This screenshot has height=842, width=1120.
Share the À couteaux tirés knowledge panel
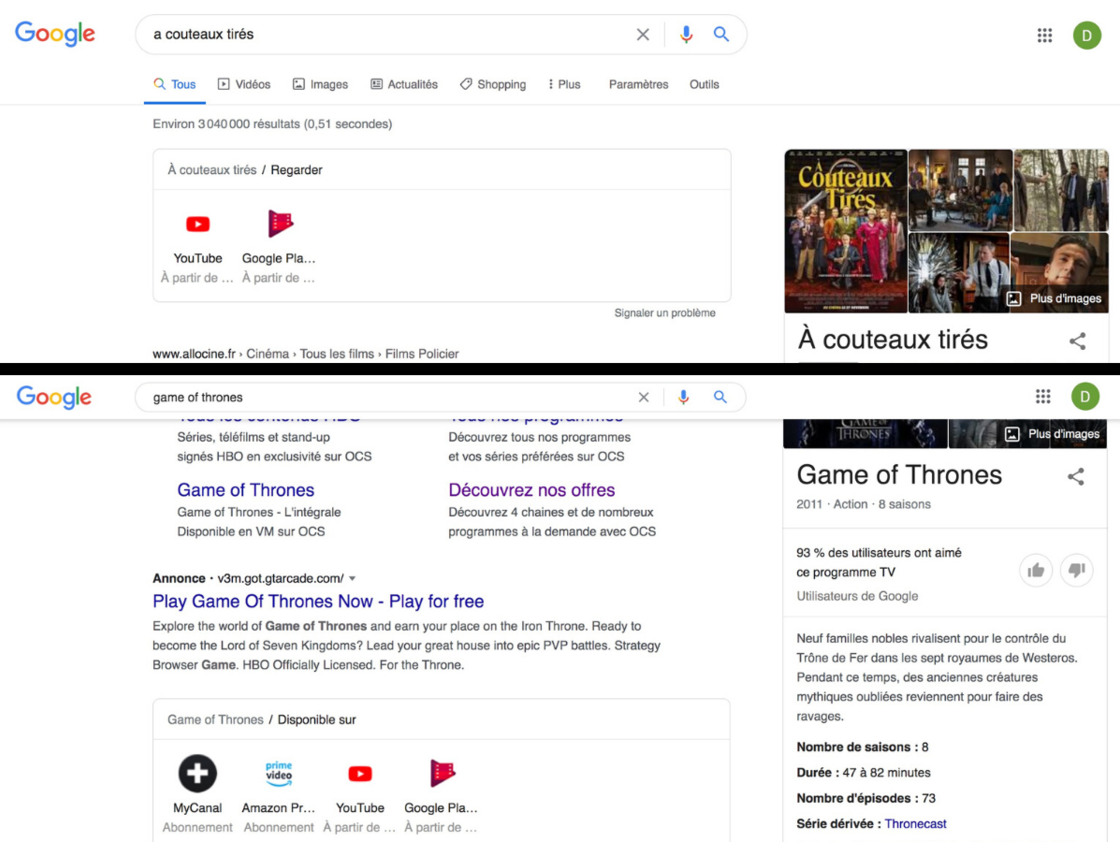point(1077,341)
